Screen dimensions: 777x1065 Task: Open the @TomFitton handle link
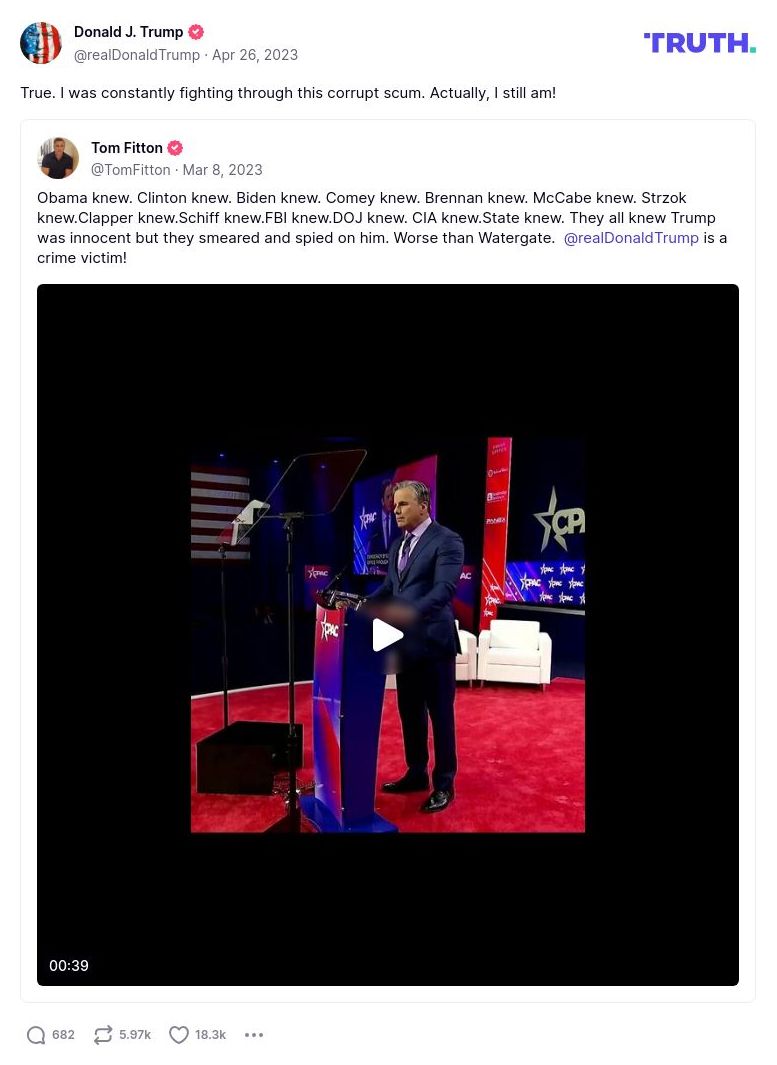[x=130, y=170]
